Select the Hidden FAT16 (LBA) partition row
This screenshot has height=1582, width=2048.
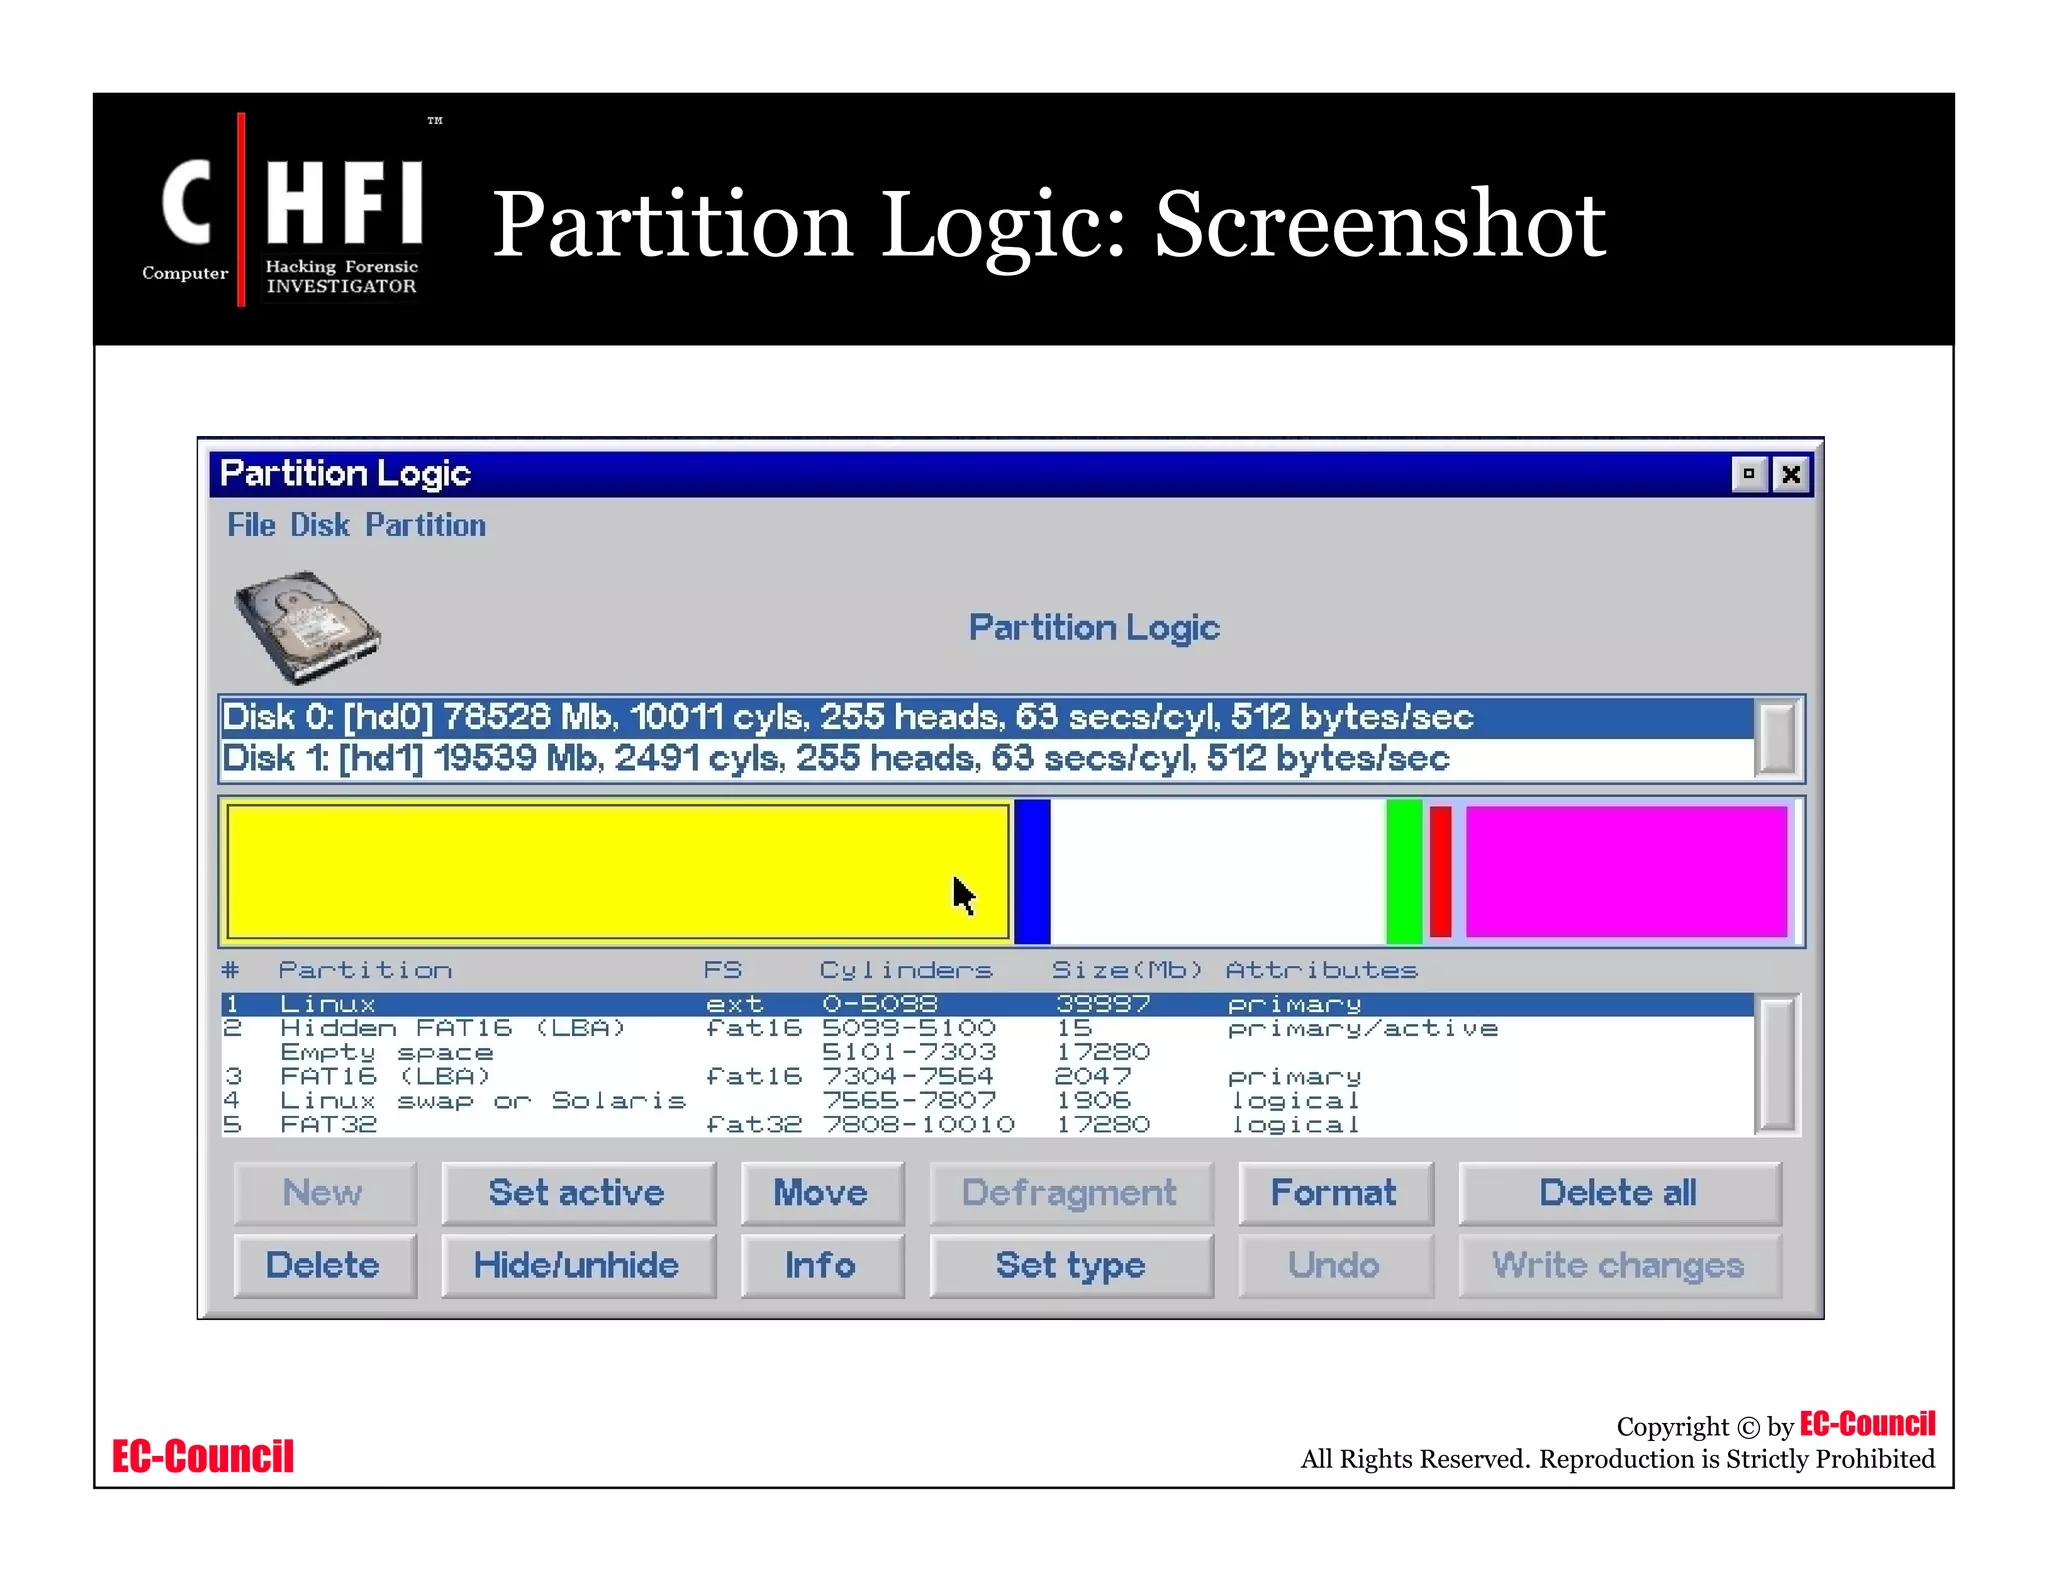(x=452, y=1028)
